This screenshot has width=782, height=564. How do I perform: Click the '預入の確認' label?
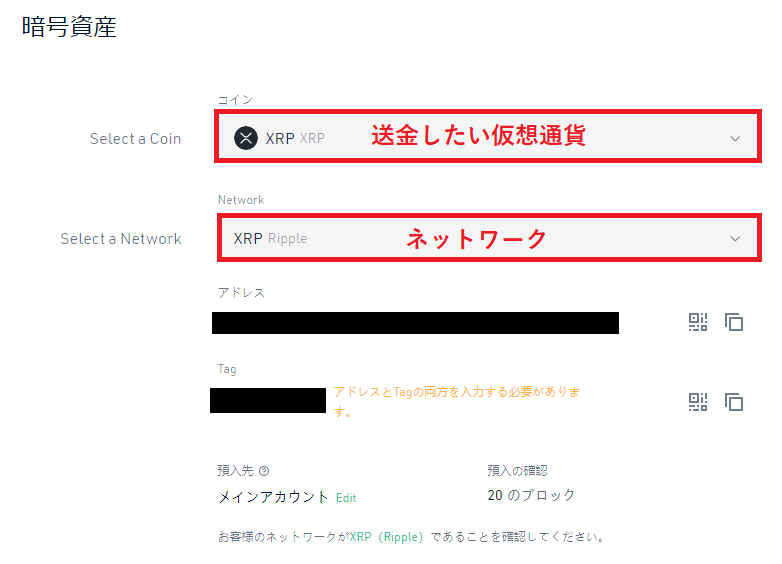(518, 471)
